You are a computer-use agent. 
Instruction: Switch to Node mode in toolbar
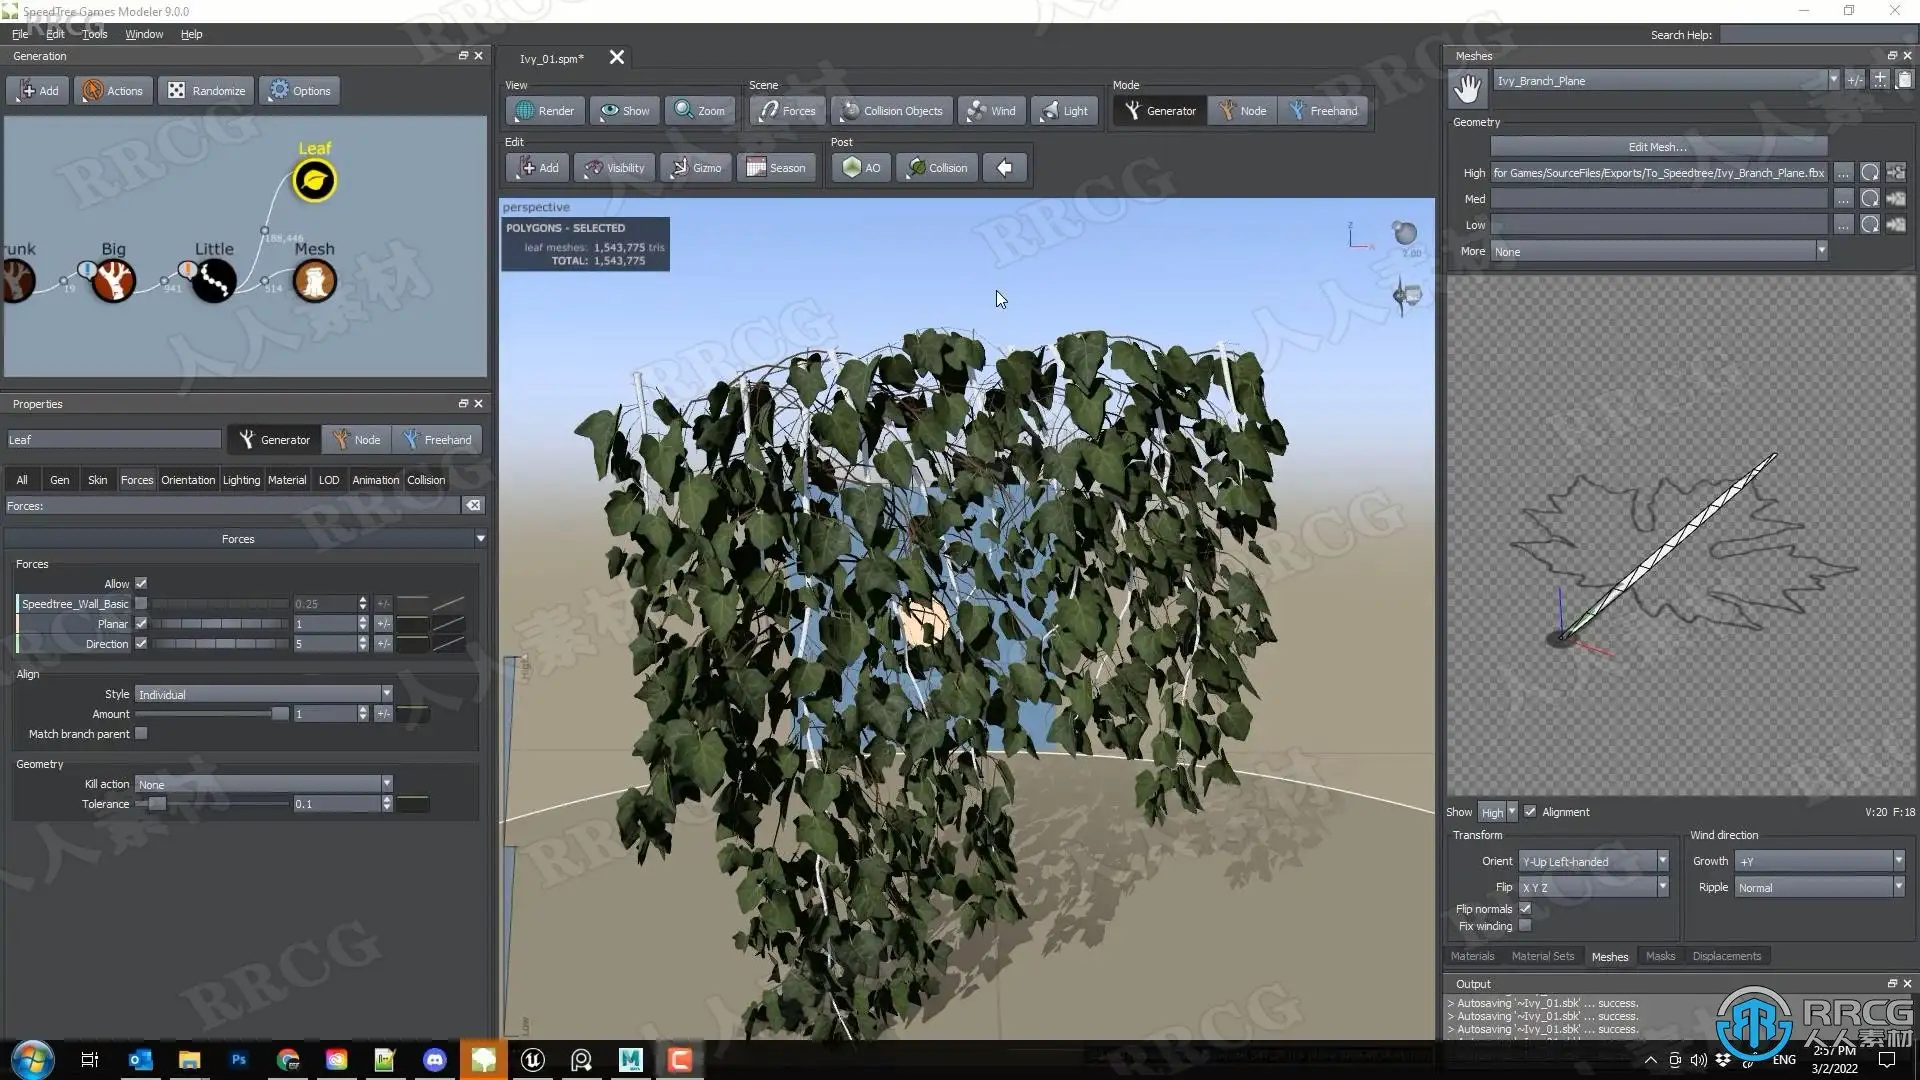click(1242, 111)
